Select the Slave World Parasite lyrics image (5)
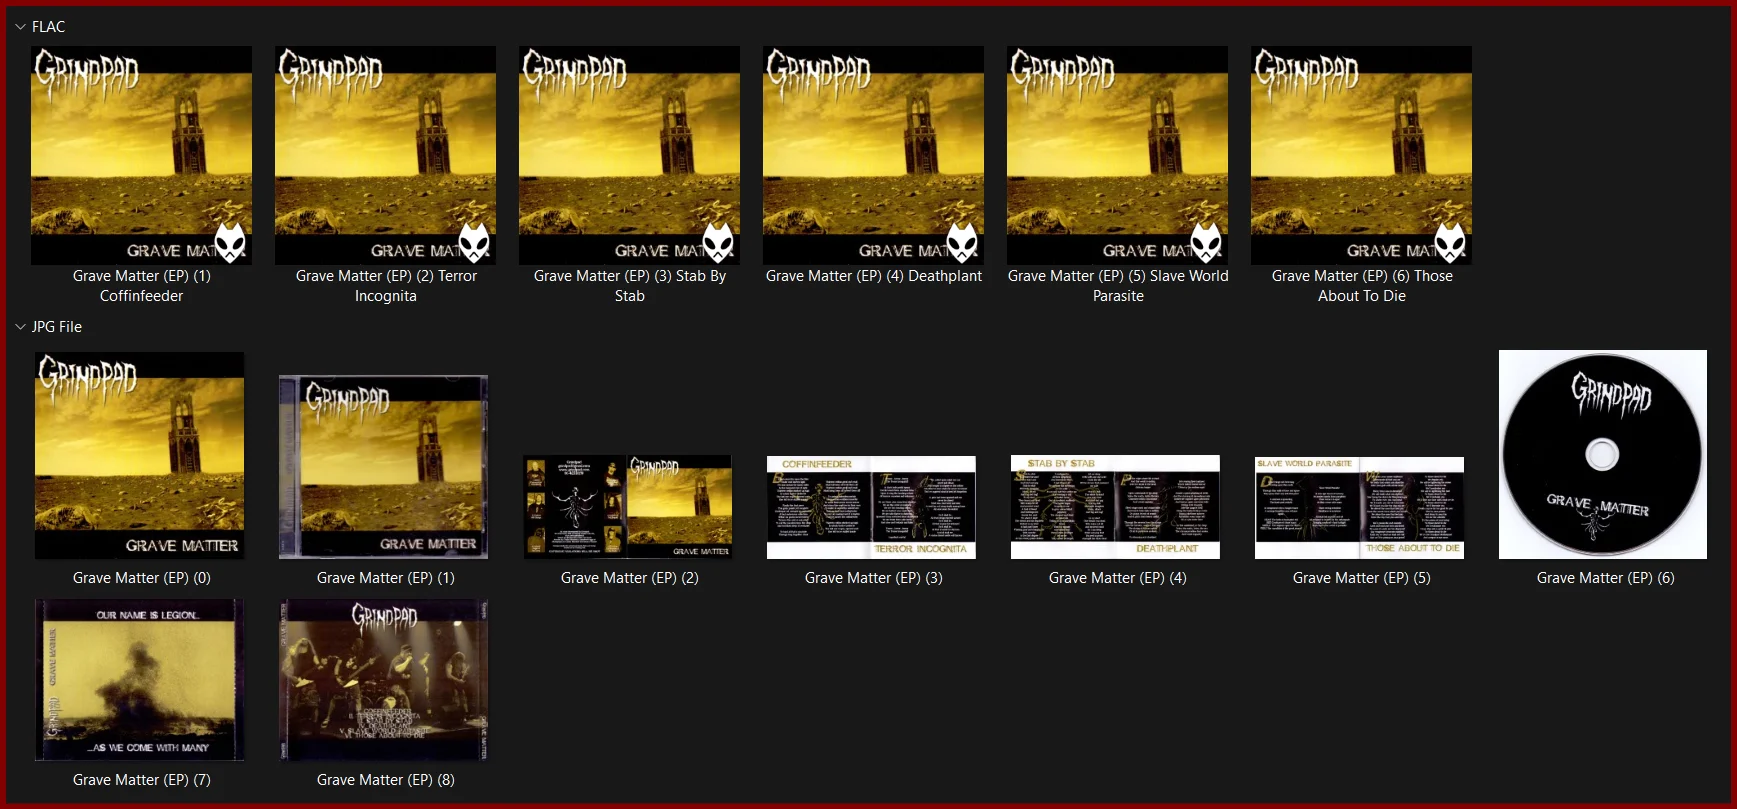 (x=1359, y=507)
